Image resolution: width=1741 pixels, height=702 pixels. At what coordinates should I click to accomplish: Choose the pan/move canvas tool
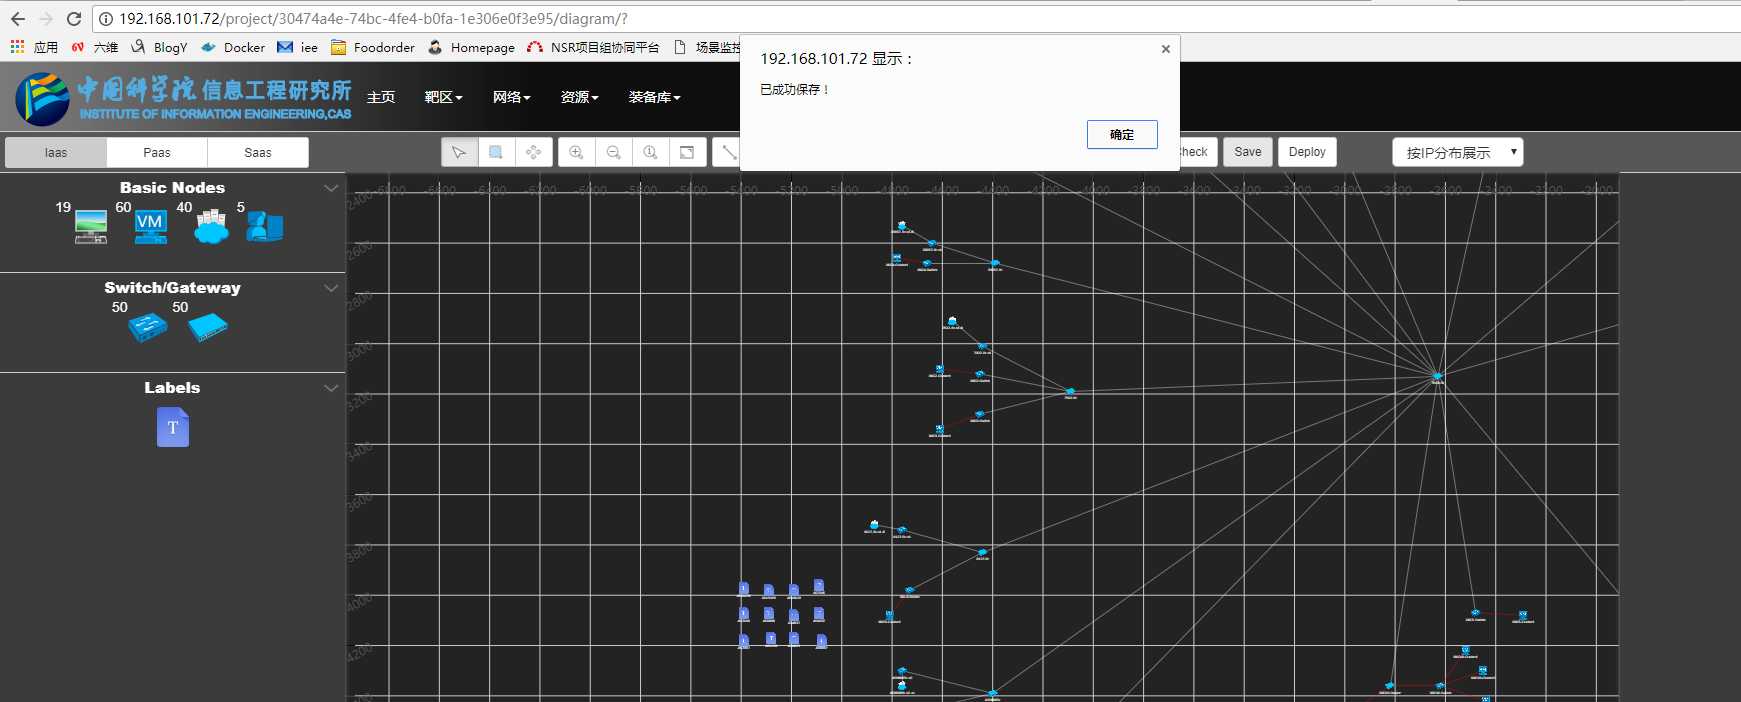(534, 152)
